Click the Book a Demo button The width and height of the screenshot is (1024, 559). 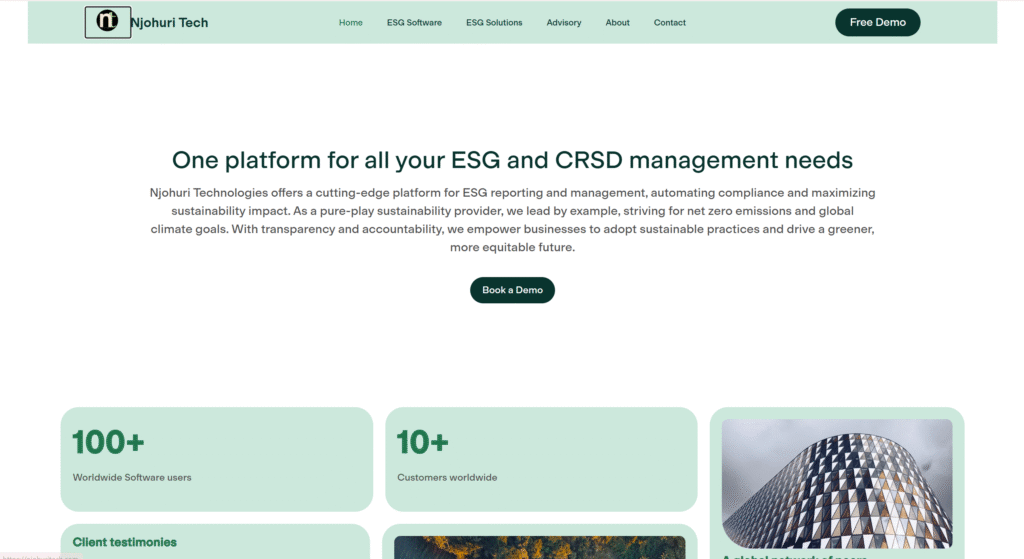click(x=512, y=290)
